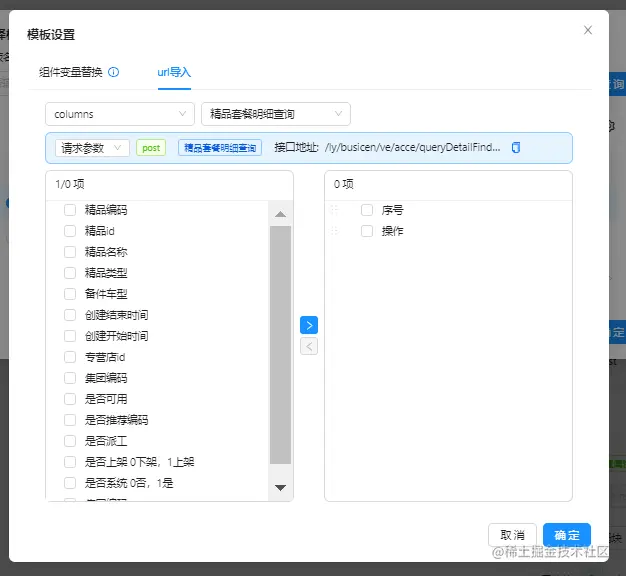Click the 取消 button
Viewport: 626px width, 576px height.
coord(512,535)
